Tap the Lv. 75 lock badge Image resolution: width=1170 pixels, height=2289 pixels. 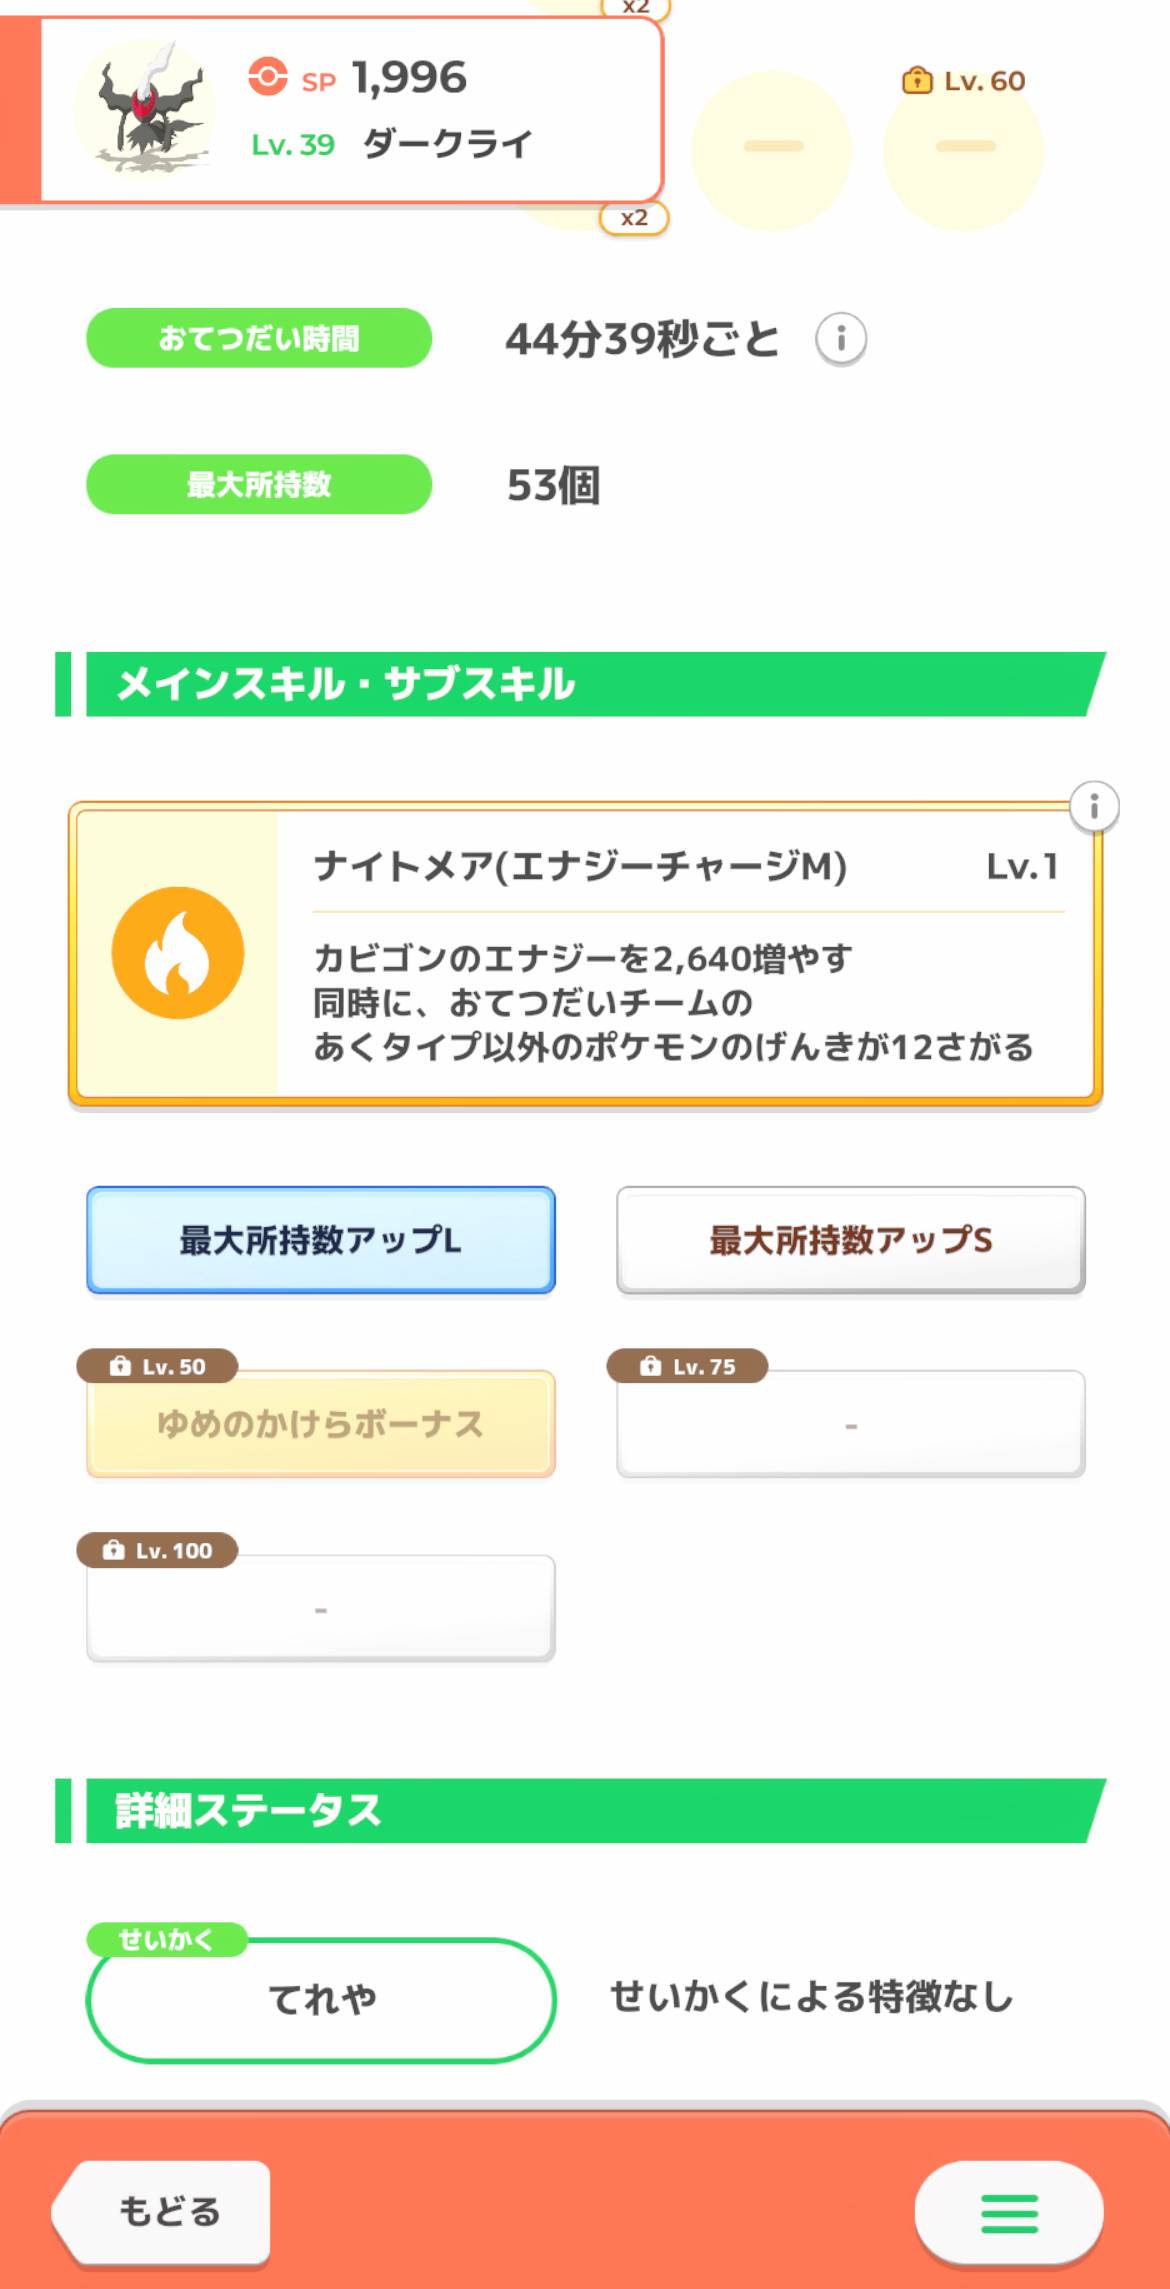coord(688,1366)
